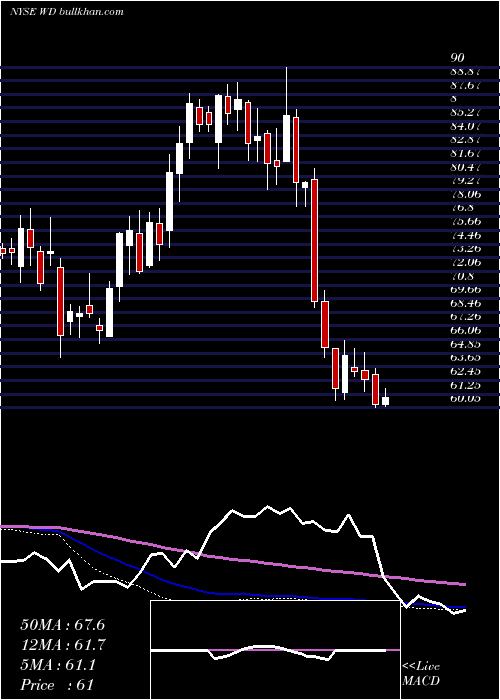Click the Price : 61 label
The height and width of the screenshot is (700, 500).
(57, 685)
